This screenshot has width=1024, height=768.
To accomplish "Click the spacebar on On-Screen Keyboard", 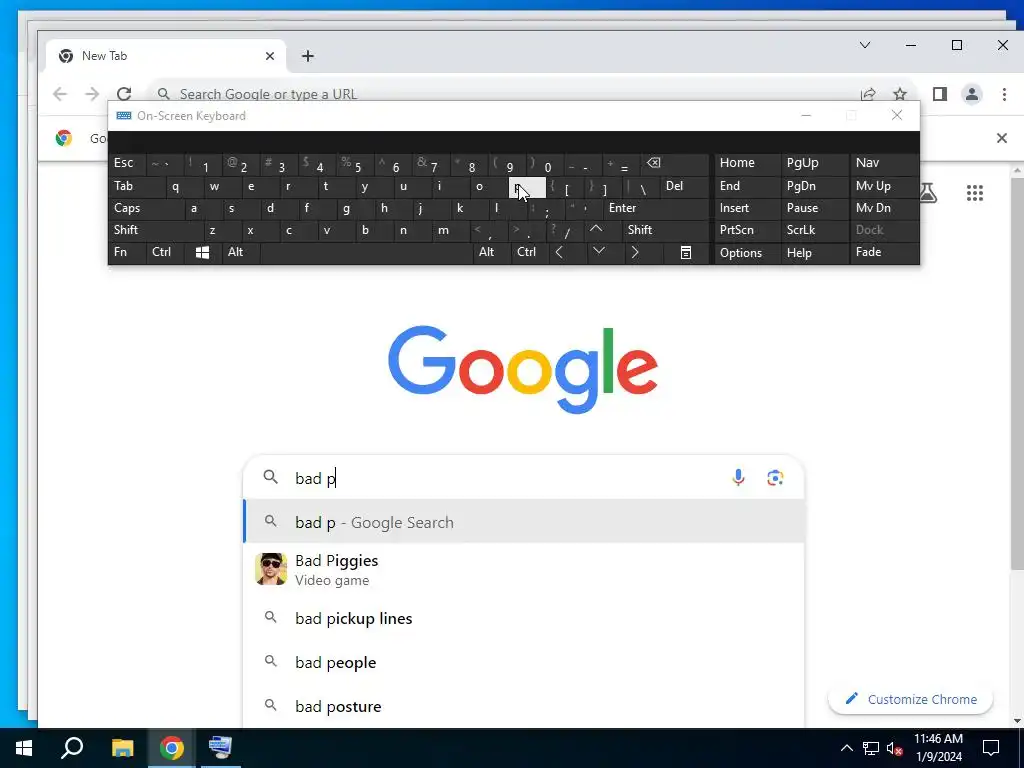I will [x=366, y=252].
